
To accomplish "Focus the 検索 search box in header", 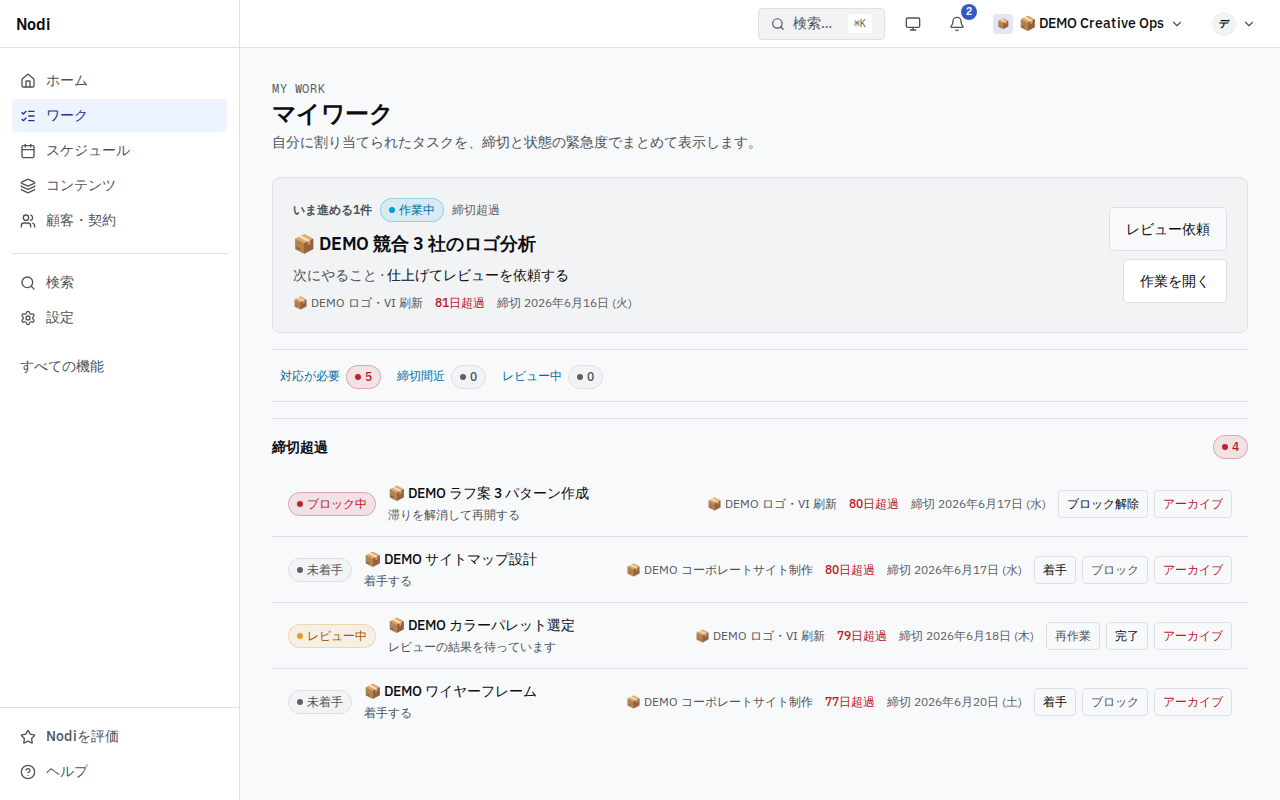I will (821, 24).
